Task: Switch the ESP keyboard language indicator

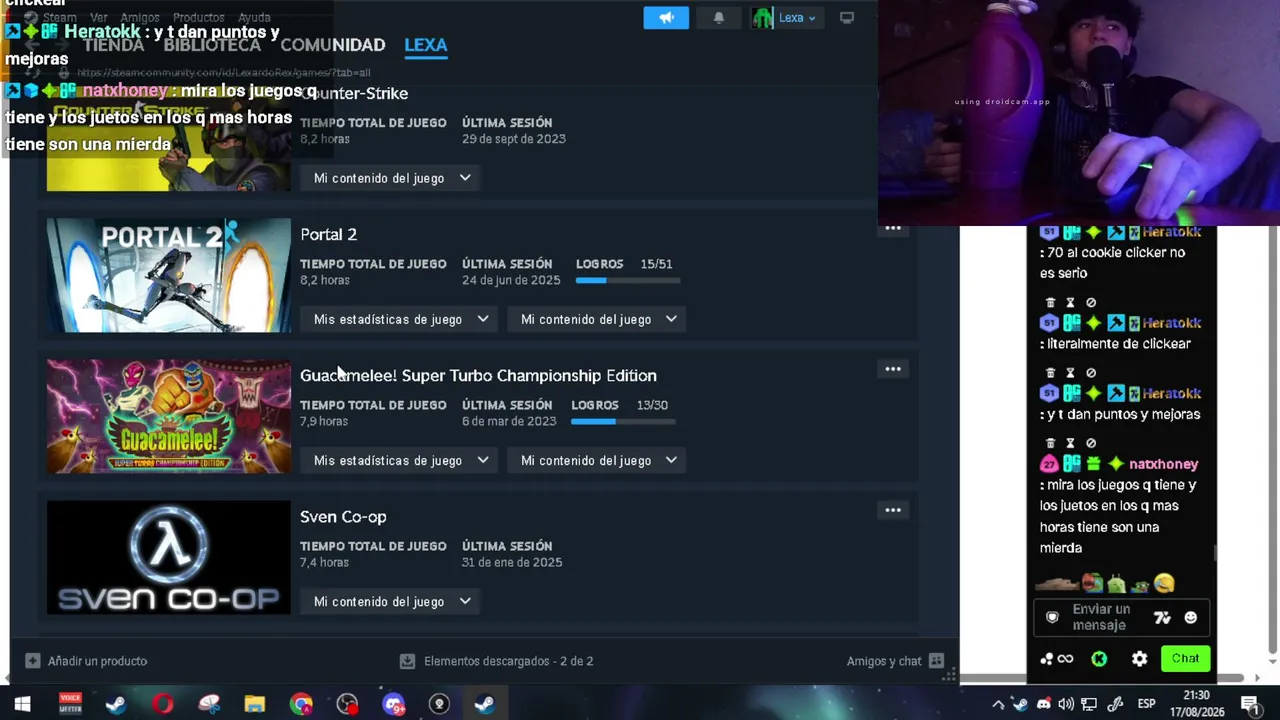Action: click(x=1146, y=704)
